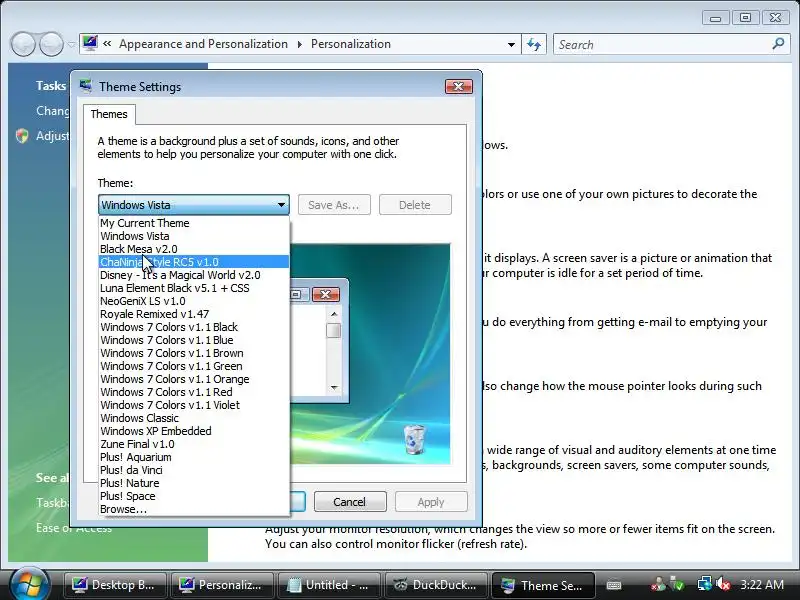Click the 3:22 AM clock
The image size is (800, 600).
click(x=762, y=585)
